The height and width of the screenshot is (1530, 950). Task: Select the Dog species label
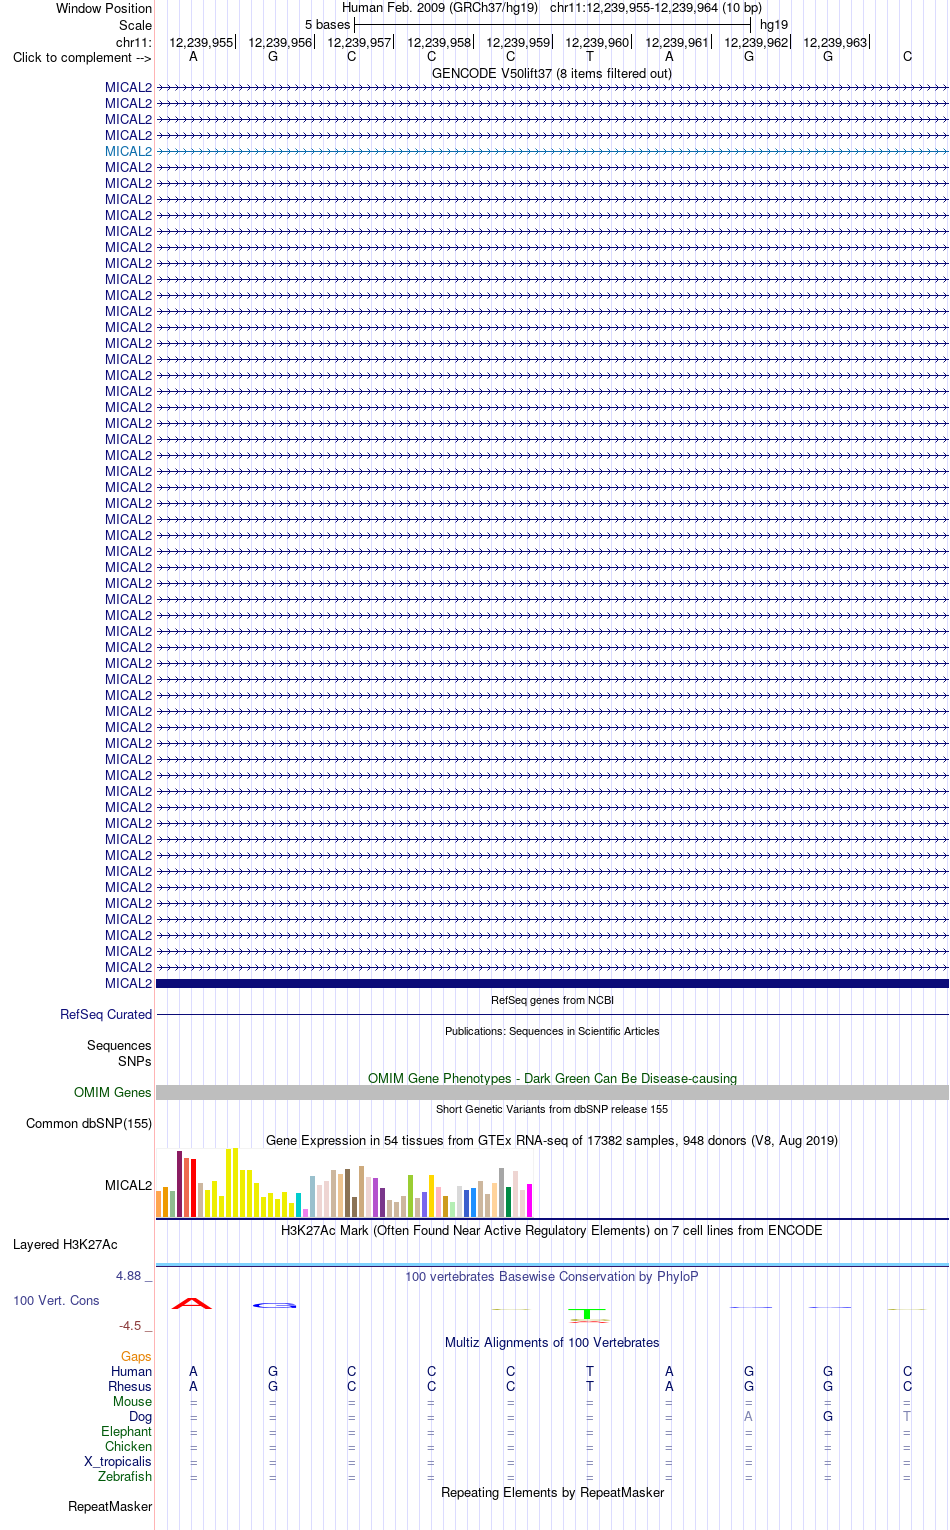(x=140, y=1416)
